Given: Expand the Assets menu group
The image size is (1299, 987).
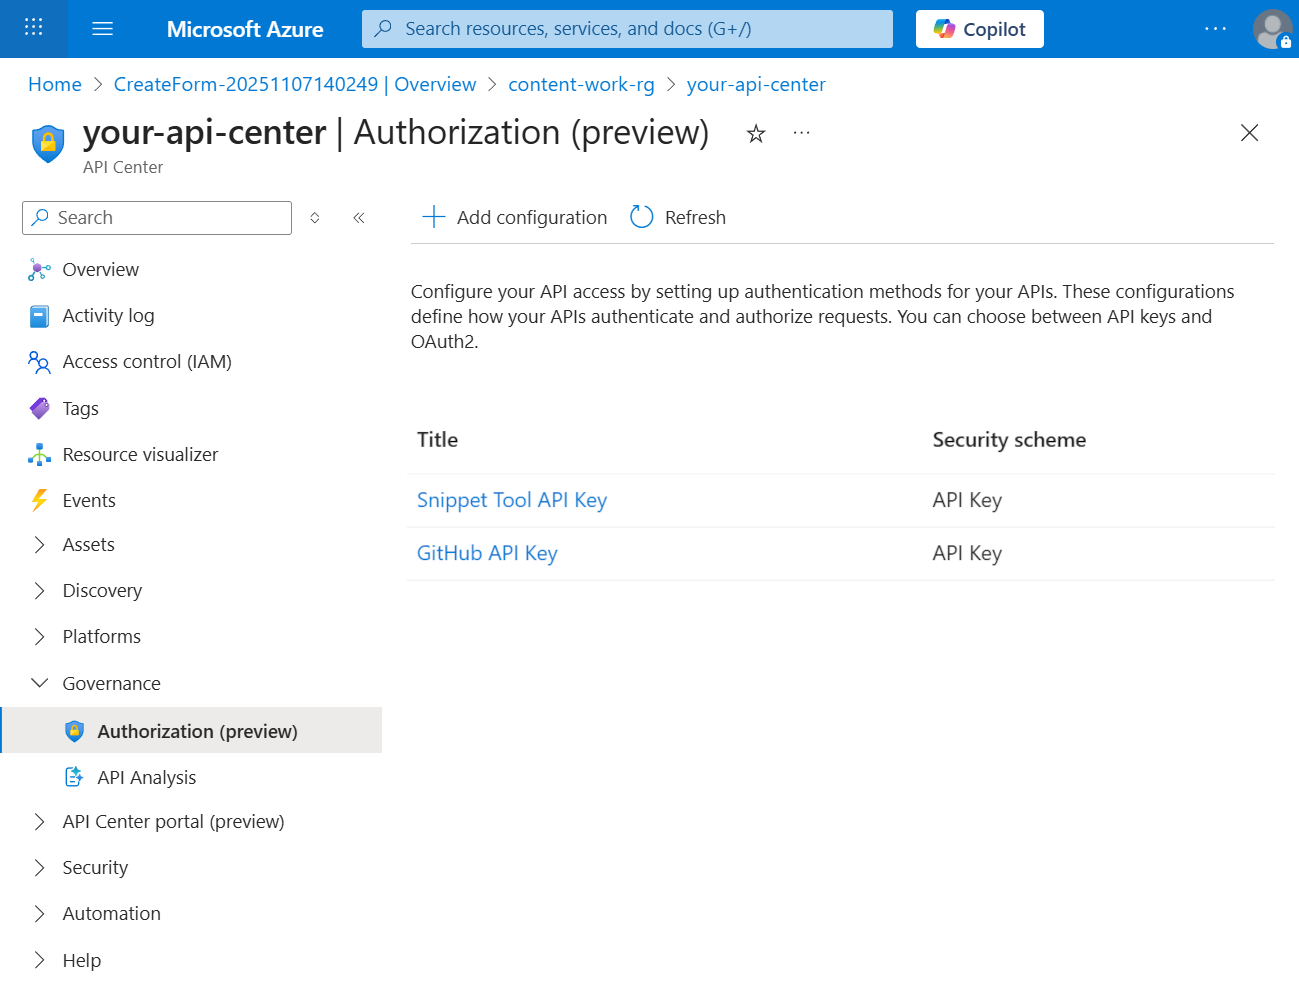Looking at the screenshot, I should (x=40, y=545).
